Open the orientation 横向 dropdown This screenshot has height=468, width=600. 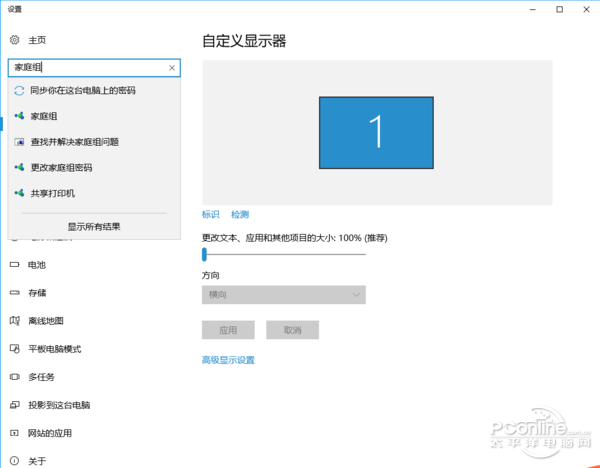pyautogui.click(x=284, y=295)
